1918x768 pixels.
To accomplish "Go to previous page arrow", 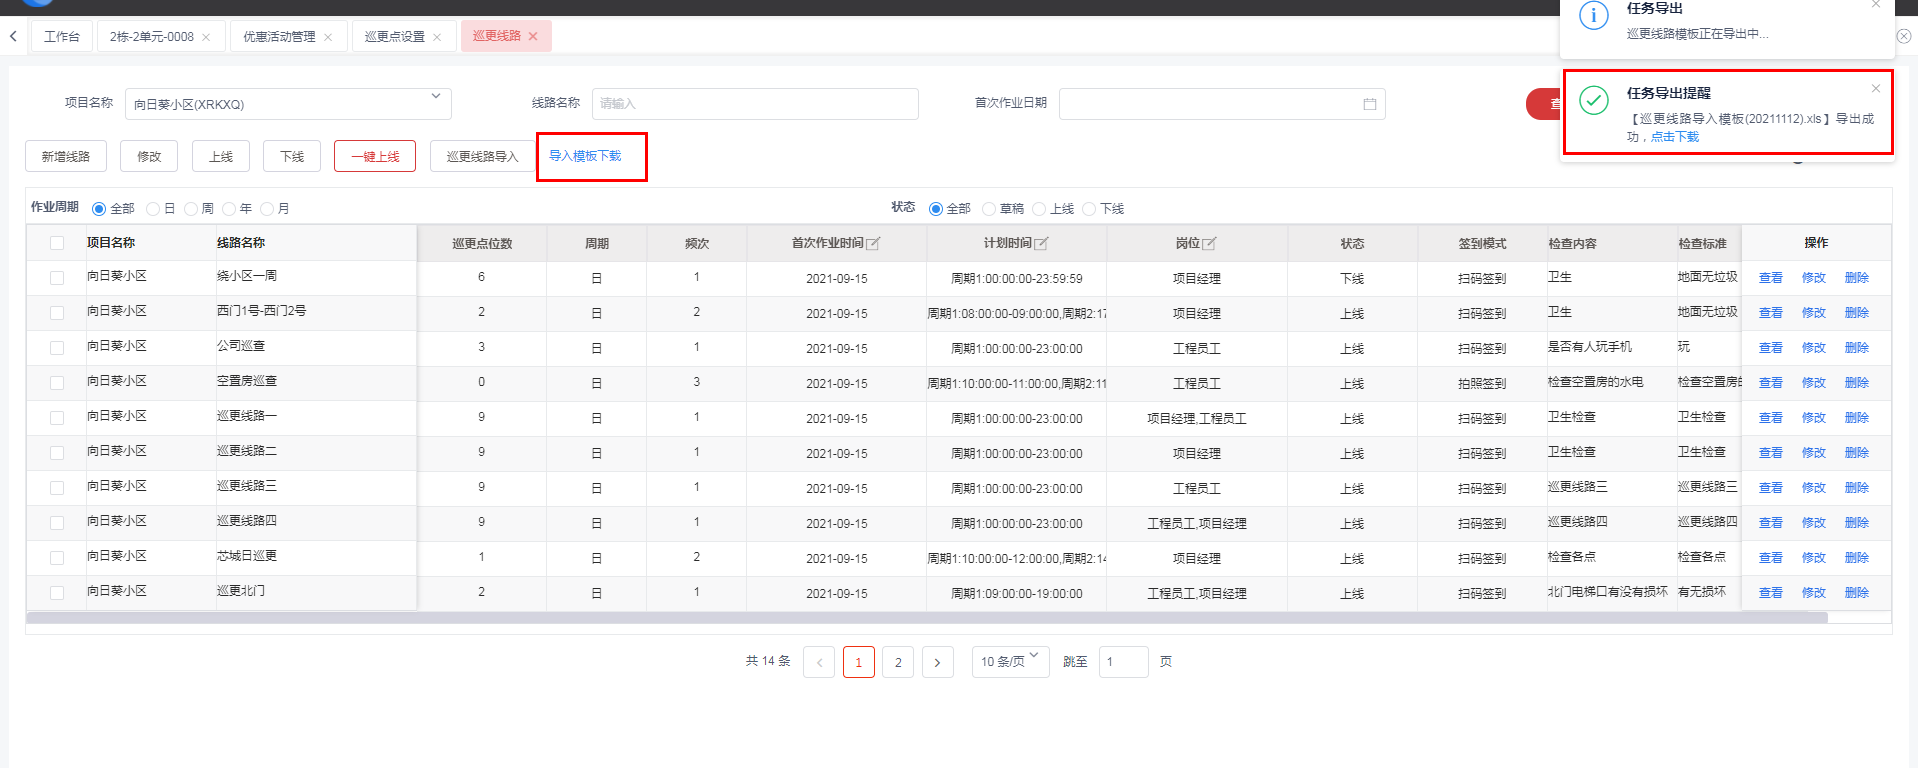I will tap(819, 662).
